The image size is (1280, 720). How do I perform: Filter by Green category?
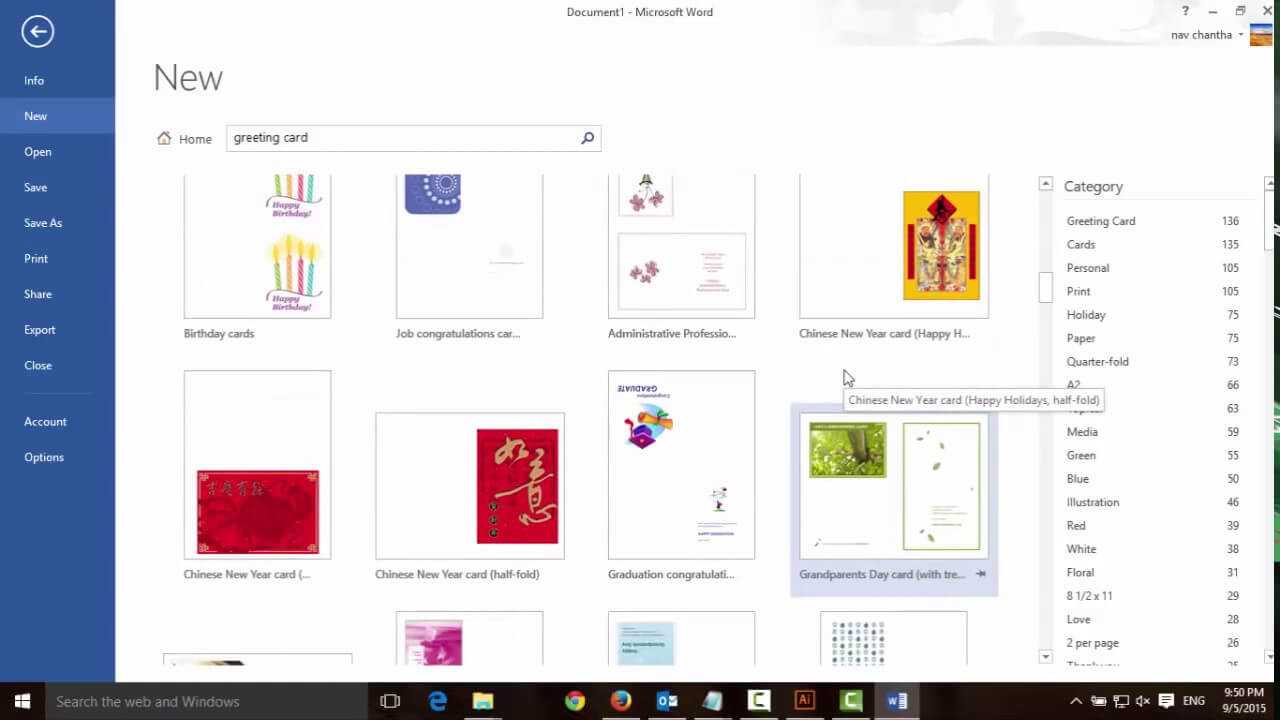pos(1152,455)
